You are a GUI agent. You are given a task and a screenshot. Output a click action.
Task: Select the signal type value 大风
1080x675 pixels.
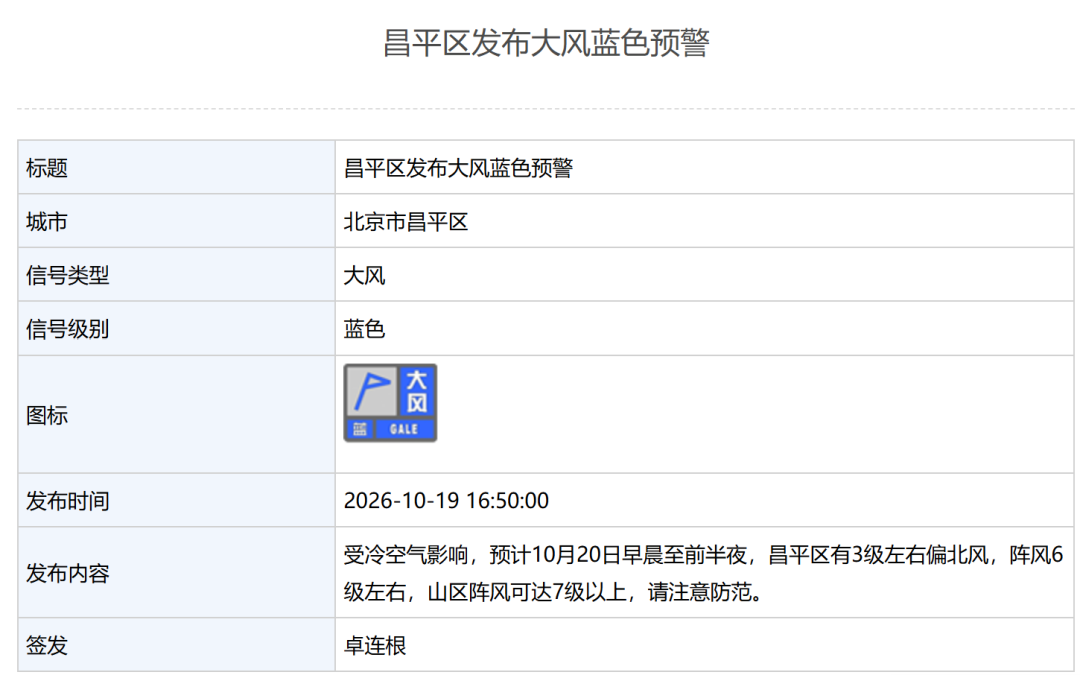click(364, 276)
